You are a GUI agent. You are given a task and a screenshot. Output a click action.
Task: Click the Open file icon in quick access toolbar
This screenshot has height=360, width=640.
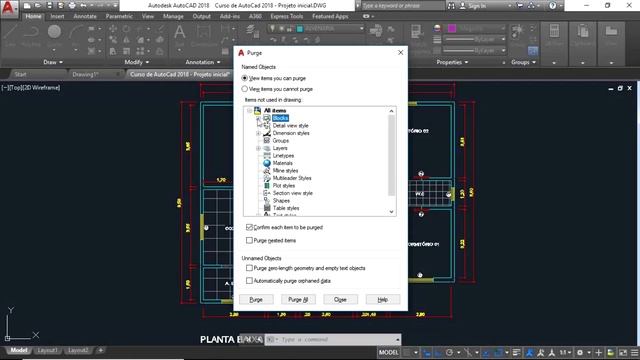(38, 6)
